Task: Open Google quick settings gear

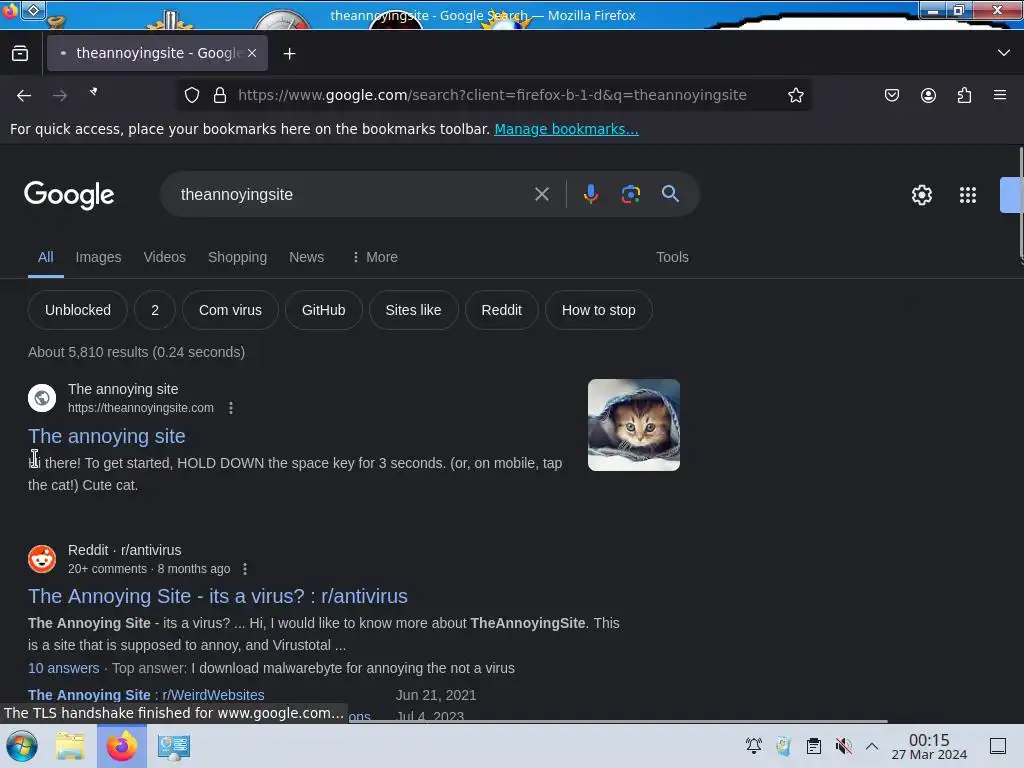Action: 921,195
